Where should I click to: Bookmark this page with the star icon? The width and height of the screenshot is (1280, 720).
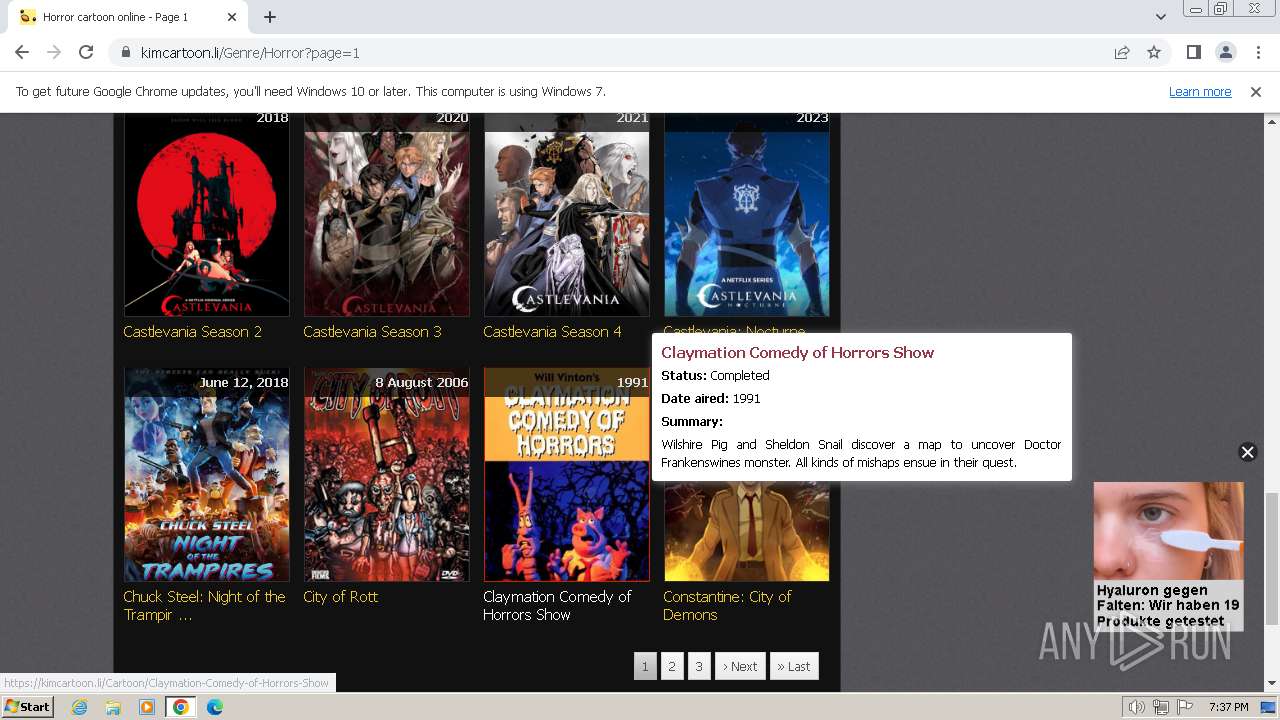pos(1154,52)
